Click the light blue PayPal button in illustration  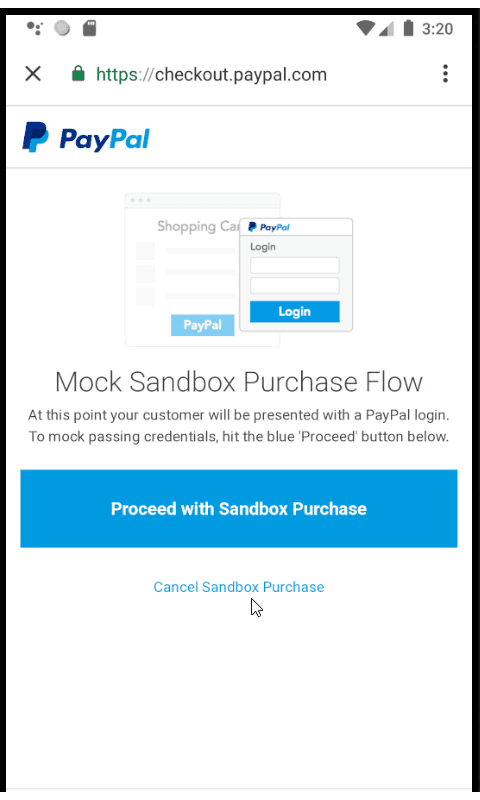[203, 325]
